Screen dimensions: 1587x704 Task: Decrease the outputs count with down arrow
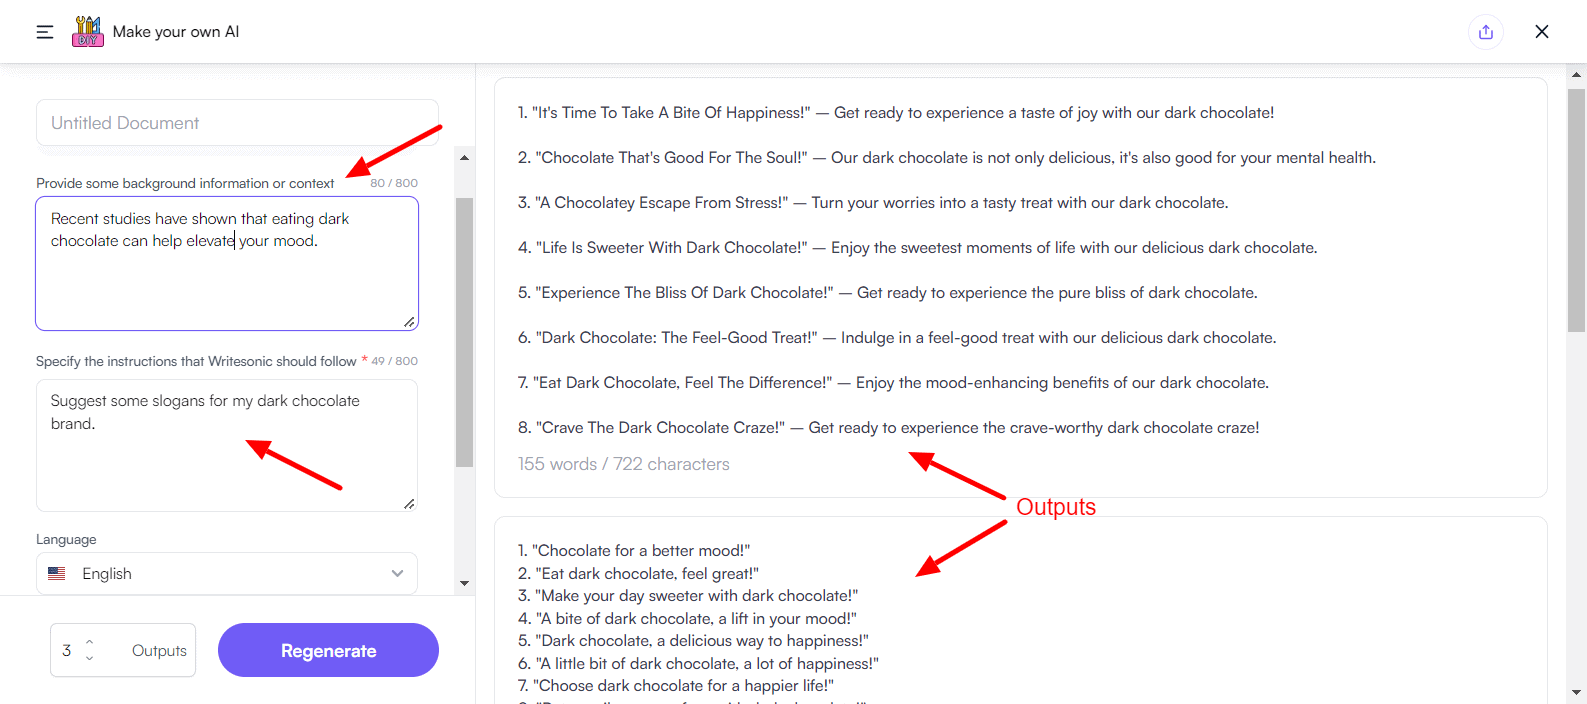coord(90,658)
